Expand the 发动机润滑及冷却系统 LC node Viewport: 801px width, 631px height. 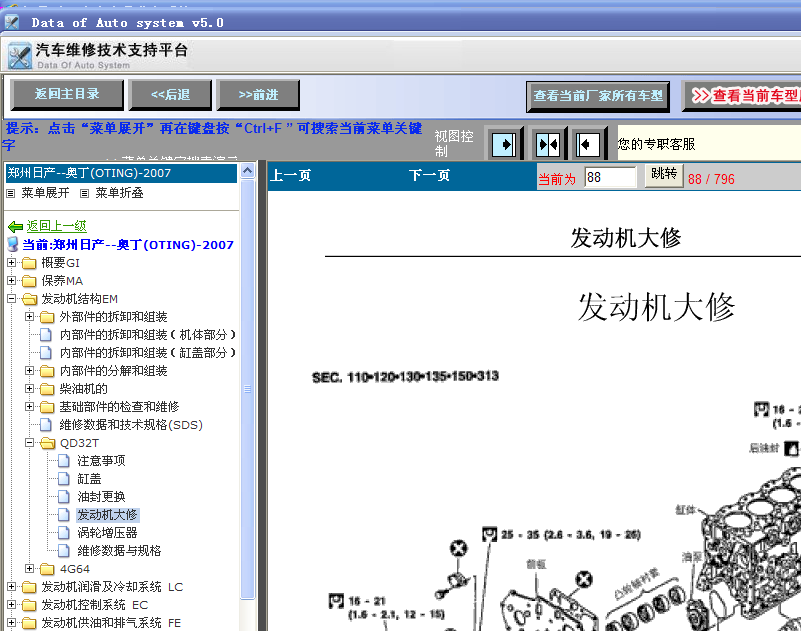(x=11, y=587)
